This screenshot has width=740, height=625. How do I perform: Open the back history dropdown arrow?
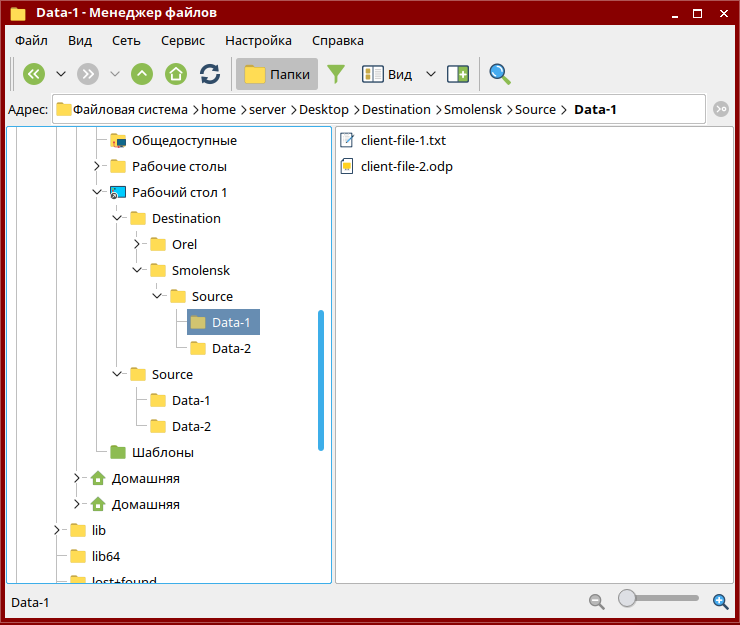coord(61,74)
